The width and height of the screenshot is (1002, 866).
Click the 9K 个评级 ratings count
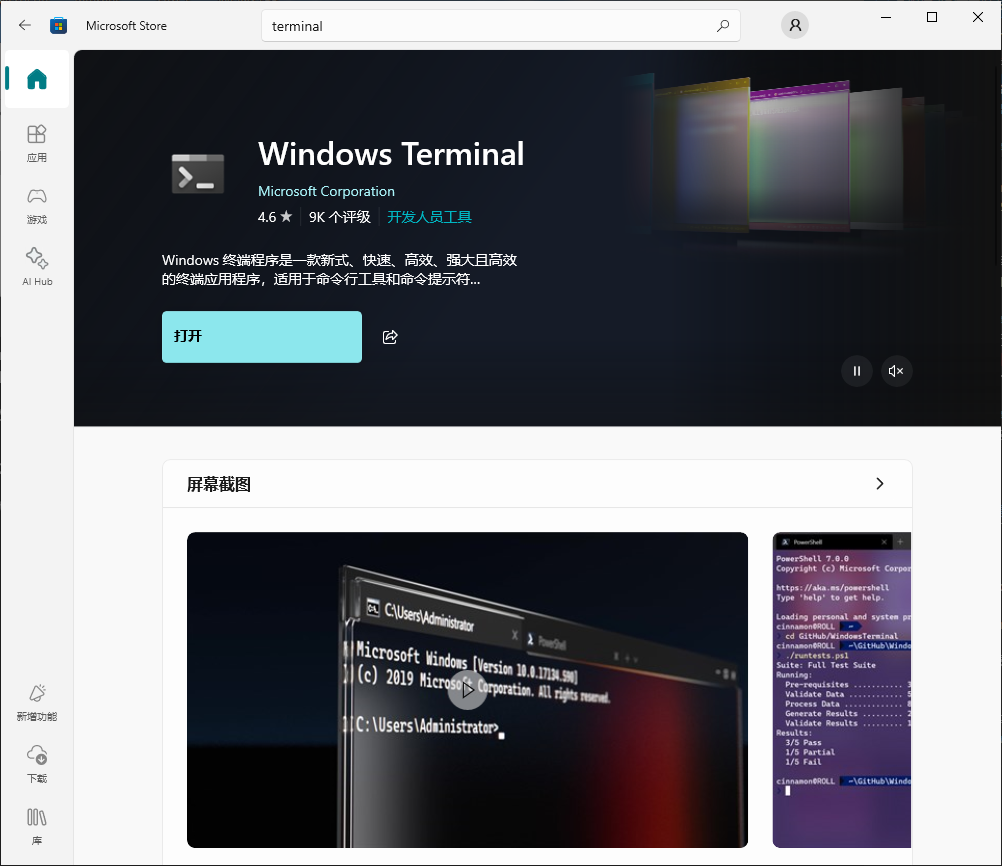(x=339, y=217)
